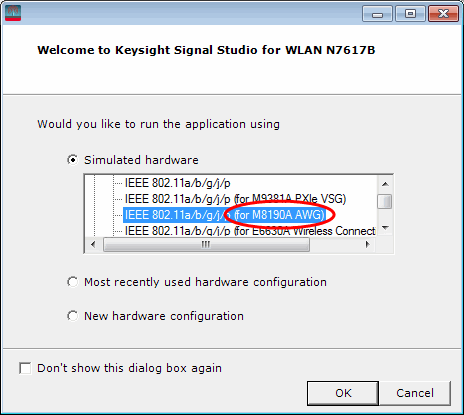Select the E6630A Wireless Connectivity entry
This screenshot has height=415, width=464.
(x=250, y=231)
